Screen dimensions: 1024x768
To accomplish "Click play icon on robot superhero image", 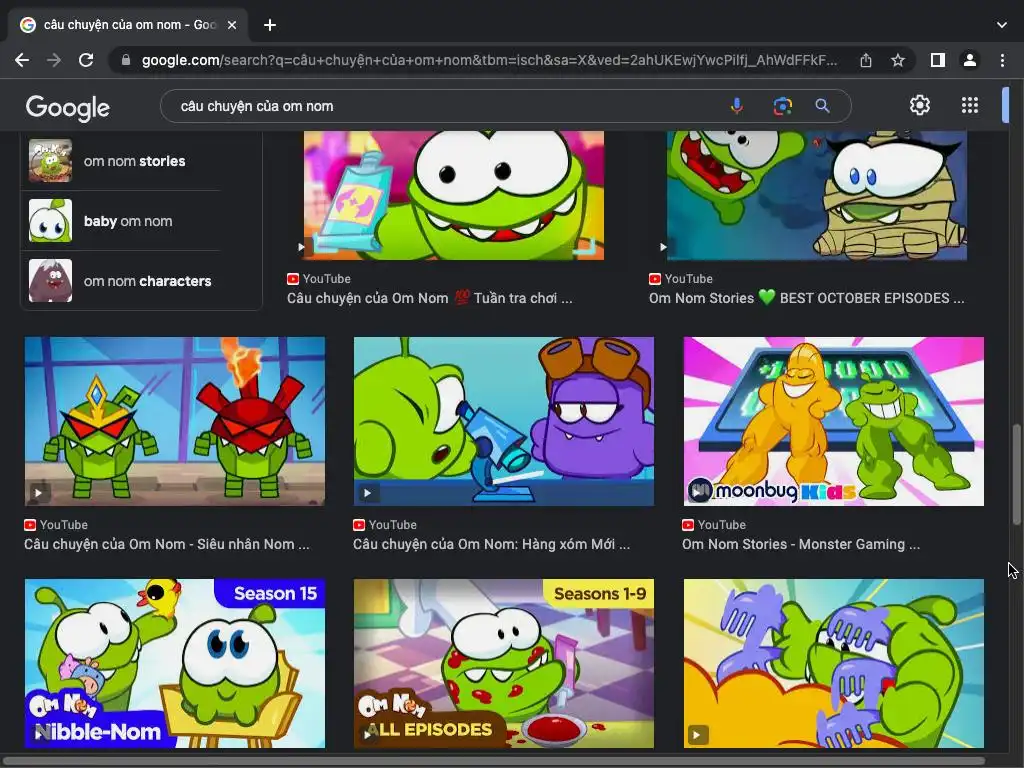I will pos(38,493).
